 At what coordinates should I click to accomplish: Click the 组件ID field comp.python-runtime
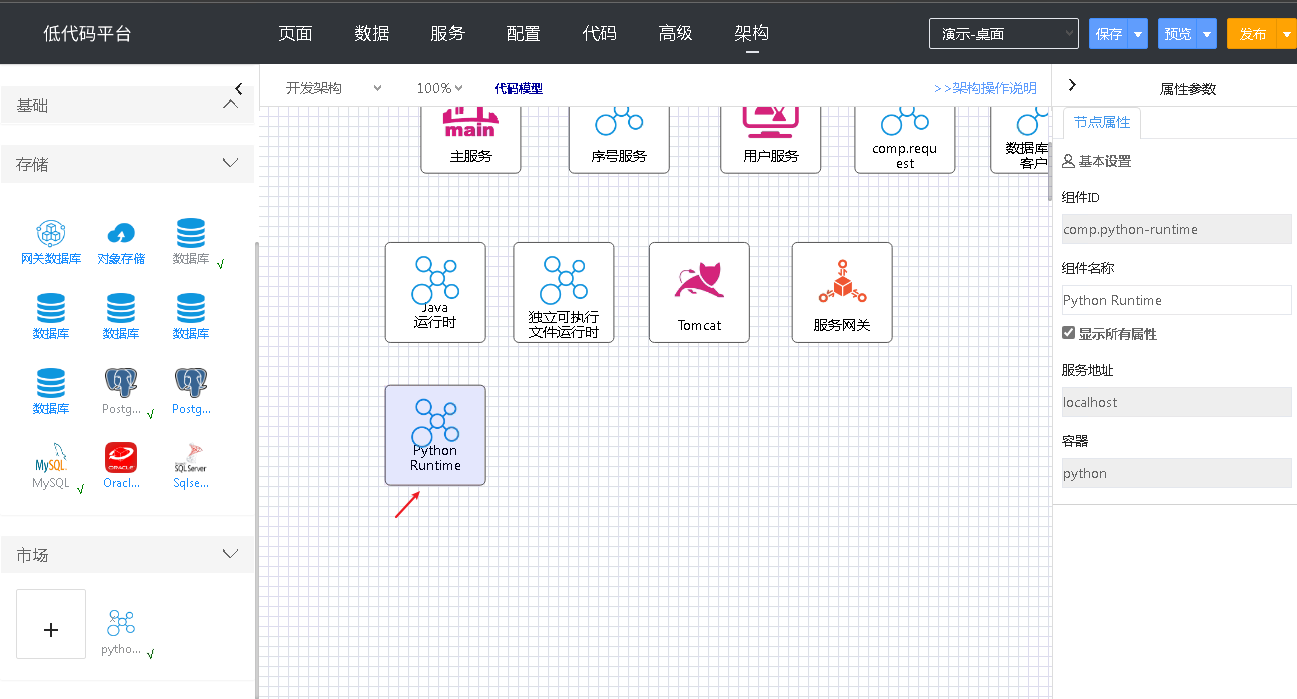tap(1177, 229)
